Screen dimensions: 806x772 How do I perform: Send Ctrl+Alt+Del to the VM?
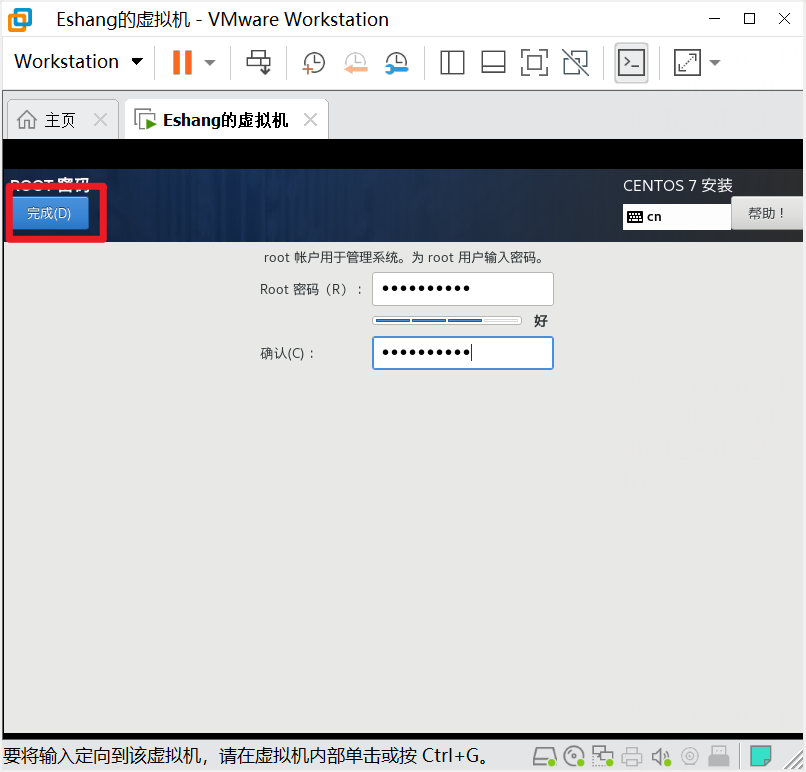[x=259, y=62]
